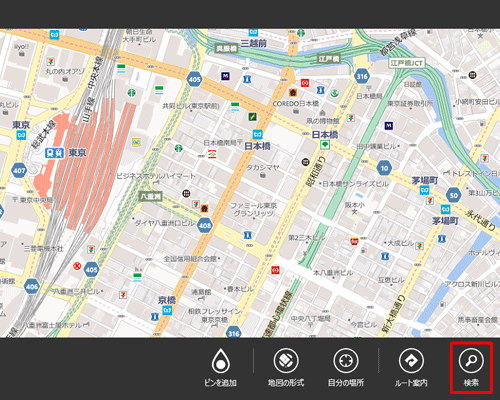This screenshot has width=500, height=400.
Task: Click the ダイヤ八重洲口ビル label
Action: (x=165, y=223)
